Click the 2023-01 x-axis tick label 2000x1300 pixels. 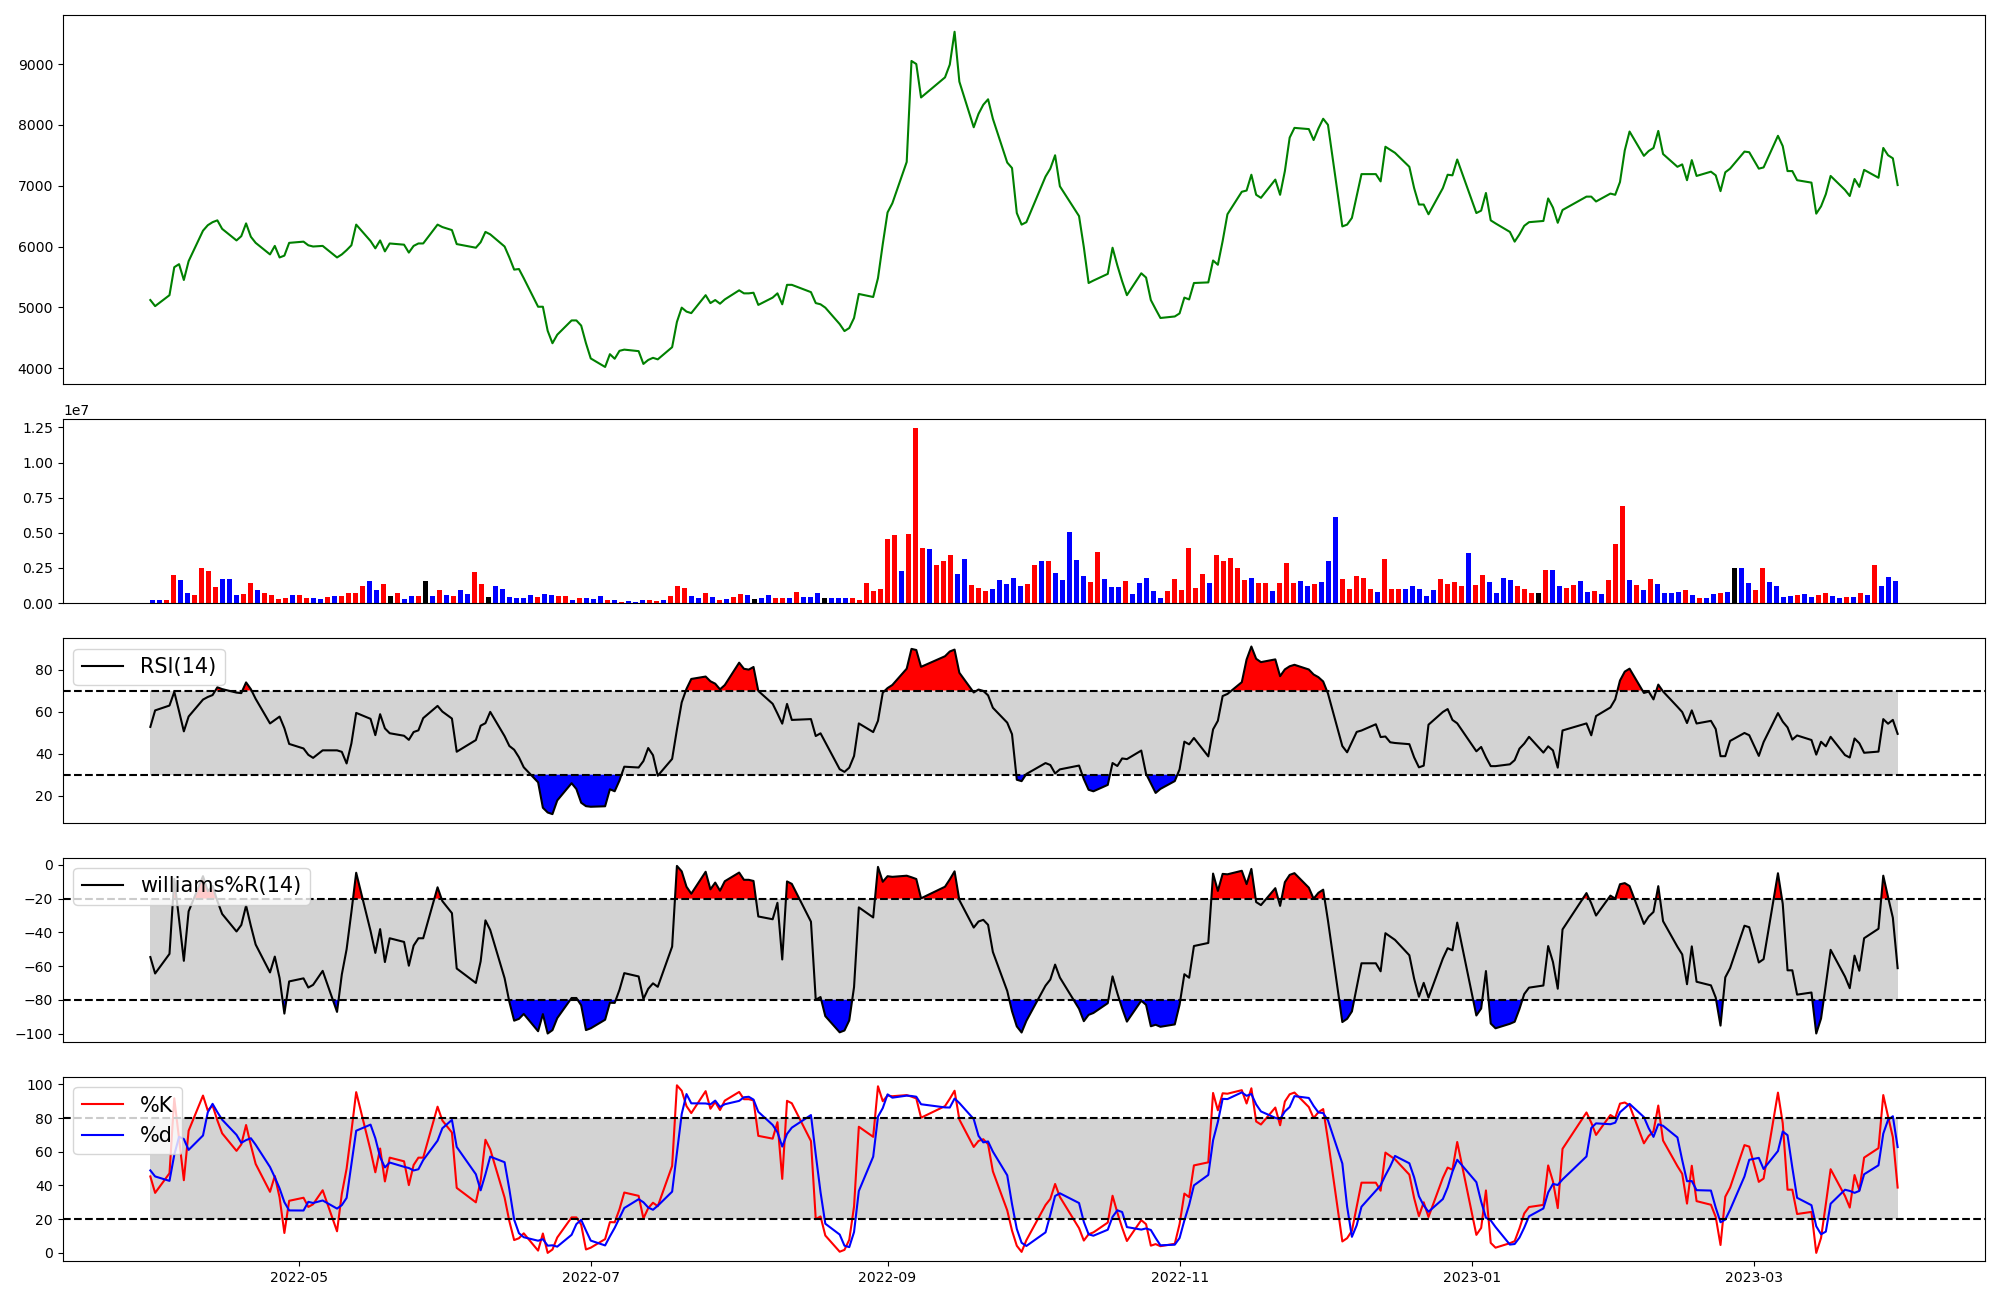pyautogui.click(x=1472, y=1277)
